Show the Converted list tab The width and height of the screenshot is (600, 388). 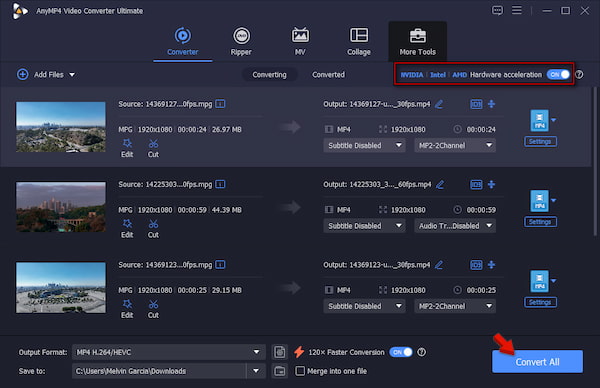pos(328,75)
